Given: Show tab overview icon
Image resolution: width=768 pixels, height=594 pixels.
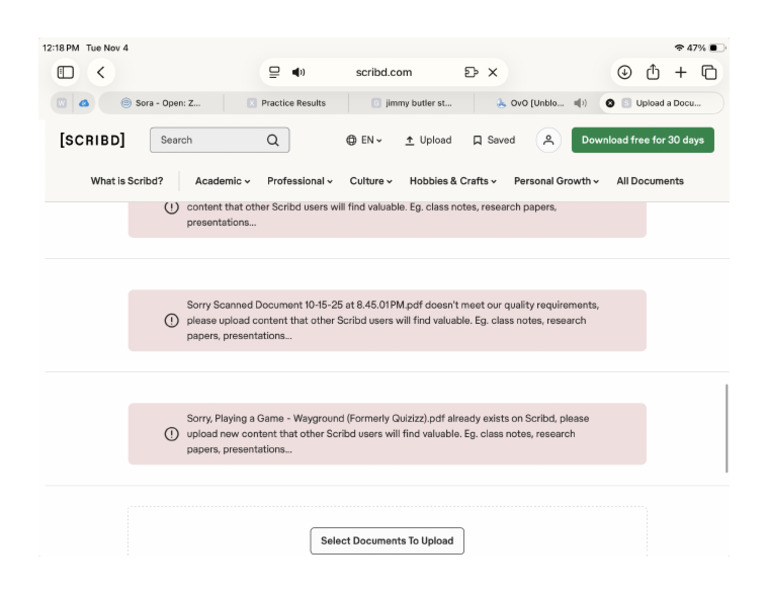Looking at the screenshot, I should pos(709,72).
